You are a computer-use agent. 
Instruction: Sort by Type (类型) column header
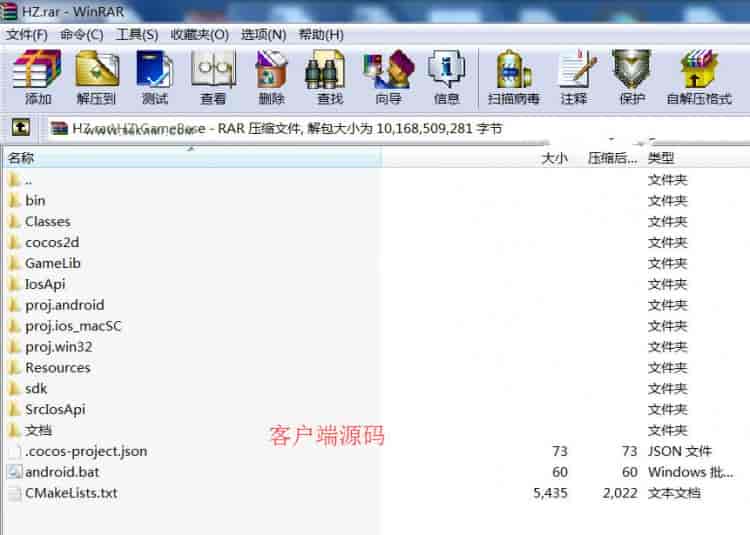(x=661, y=158)
